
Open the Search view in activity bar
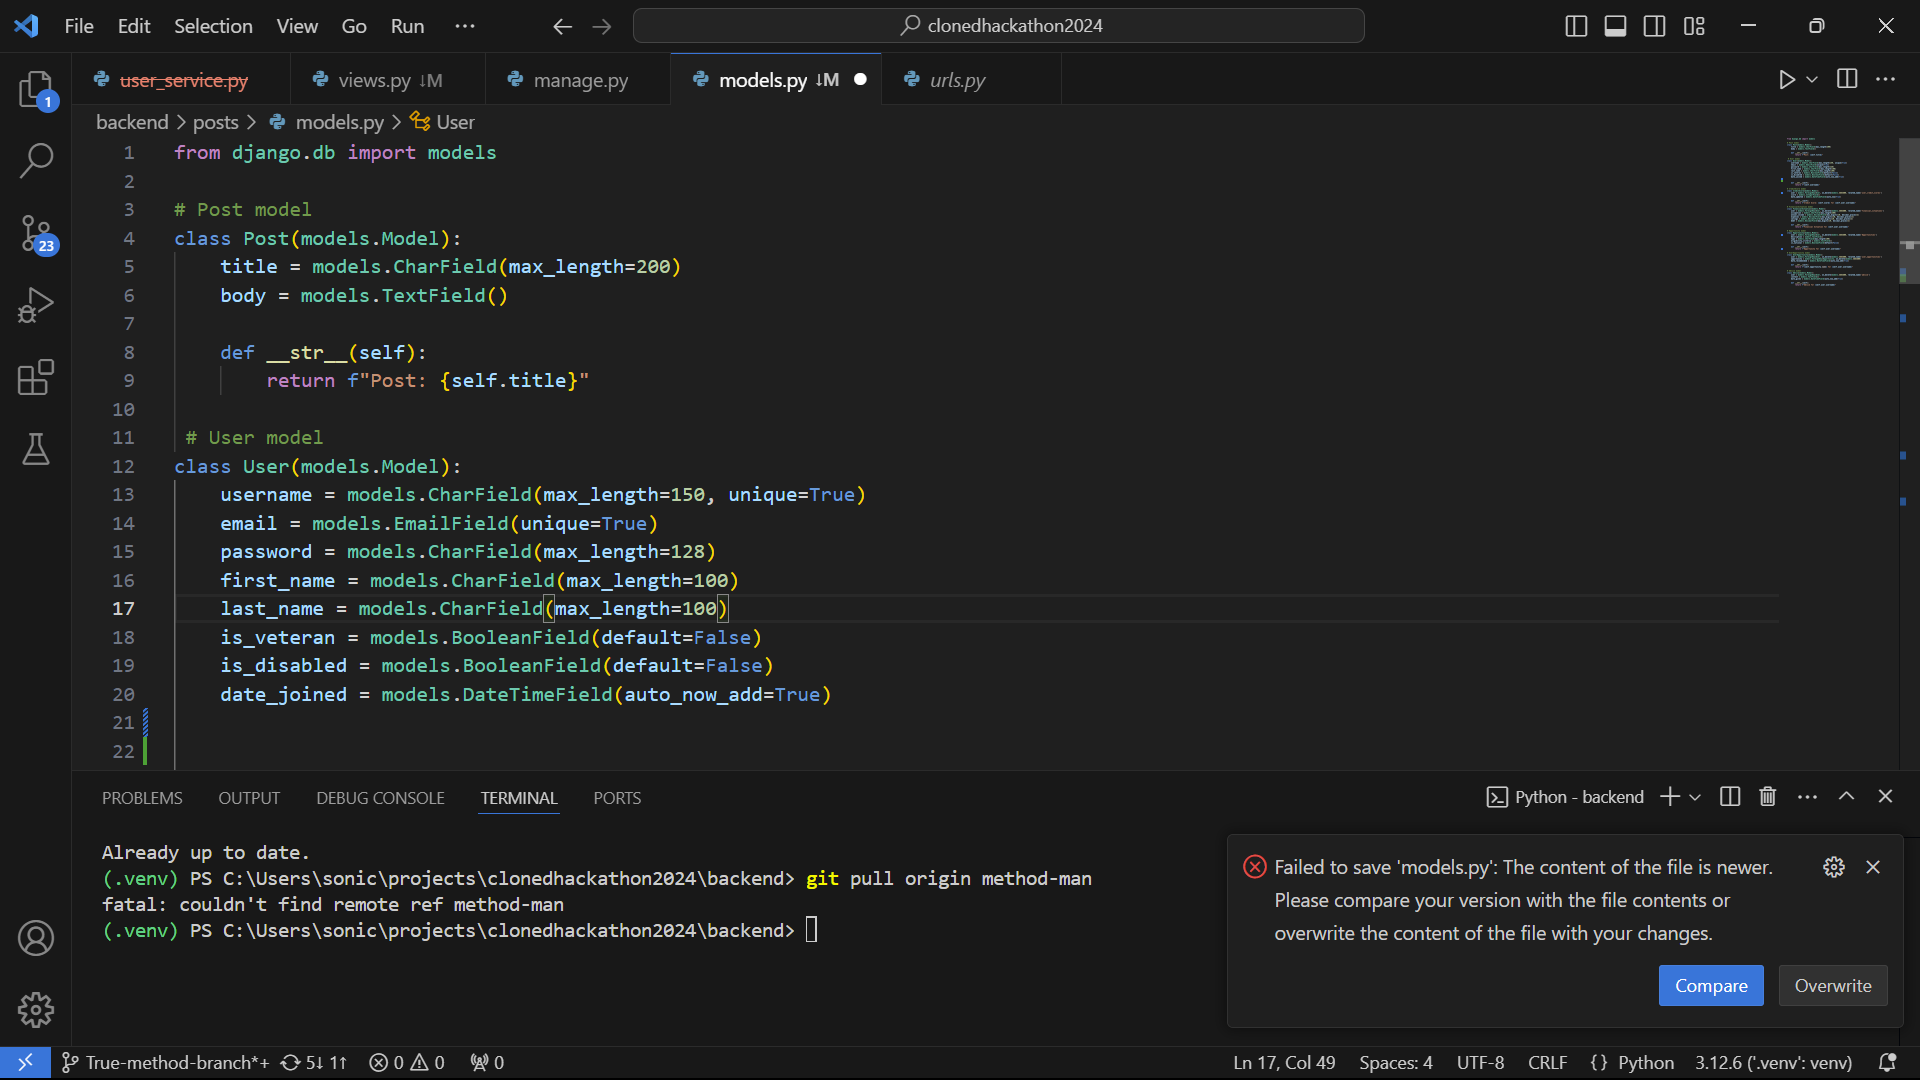36,160
